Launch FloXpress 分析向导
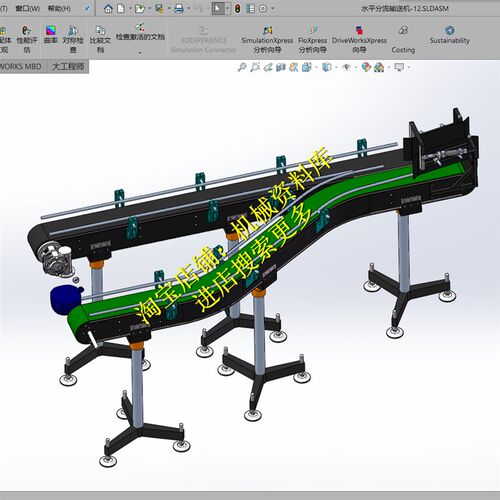The height and width of the screenshot is (500, 500). [x=313, y=40]
